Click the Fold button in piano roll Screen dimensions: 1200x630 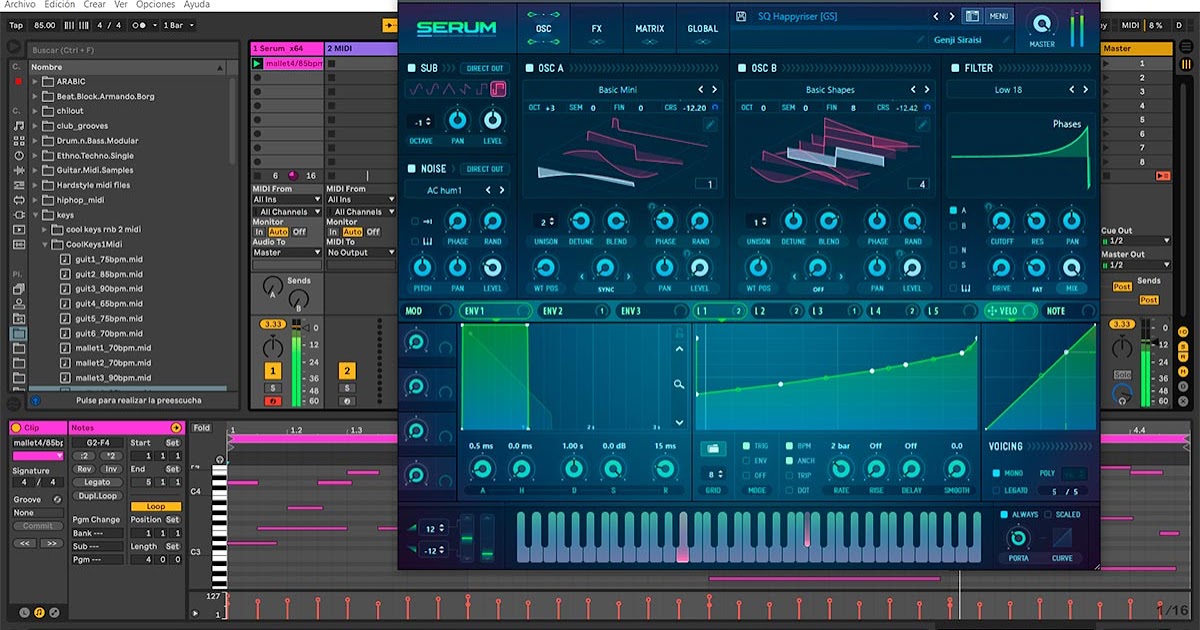click(x=202, y=428)
